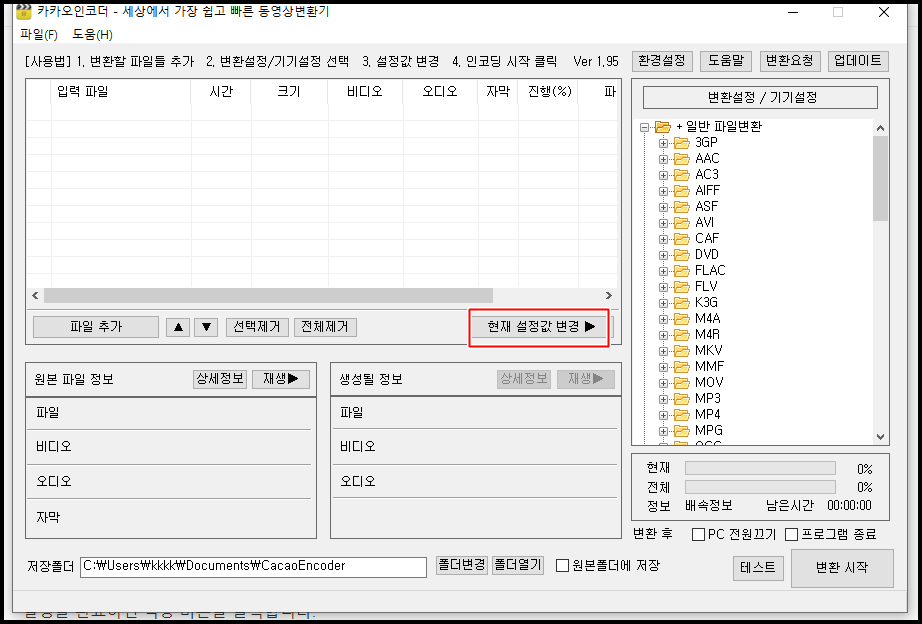Select the AVI tree label

click(704, 223)
